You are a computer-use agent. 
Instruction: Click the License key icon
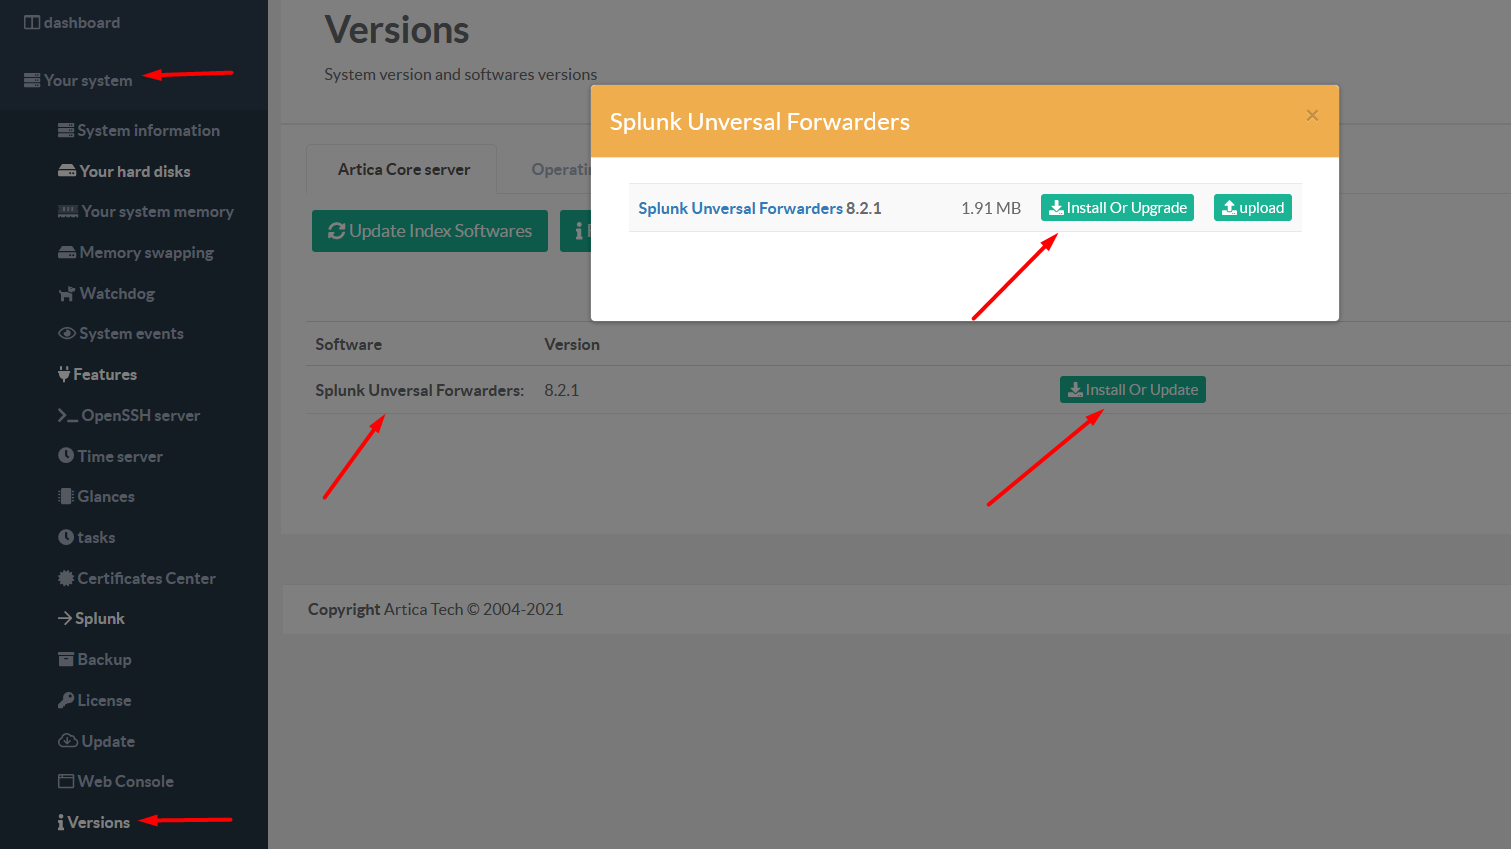(66, 701)
